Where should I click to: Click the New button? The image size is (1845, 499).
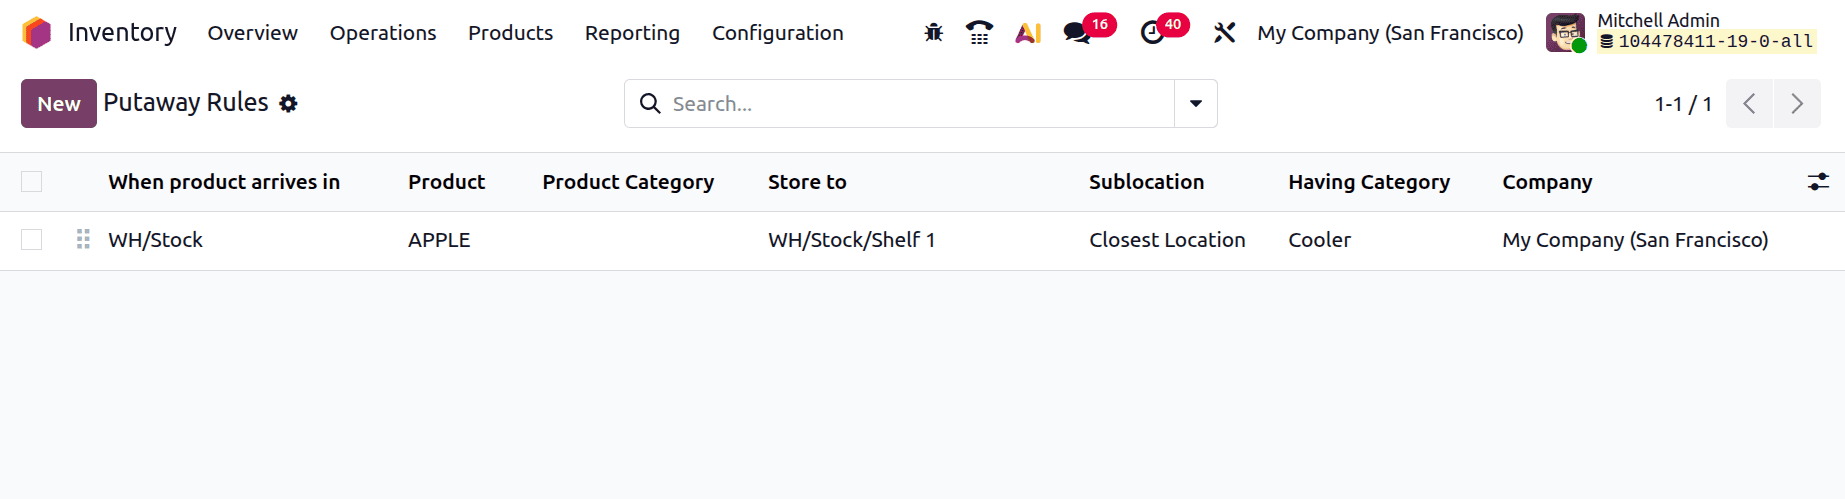(x=59, y=104)
